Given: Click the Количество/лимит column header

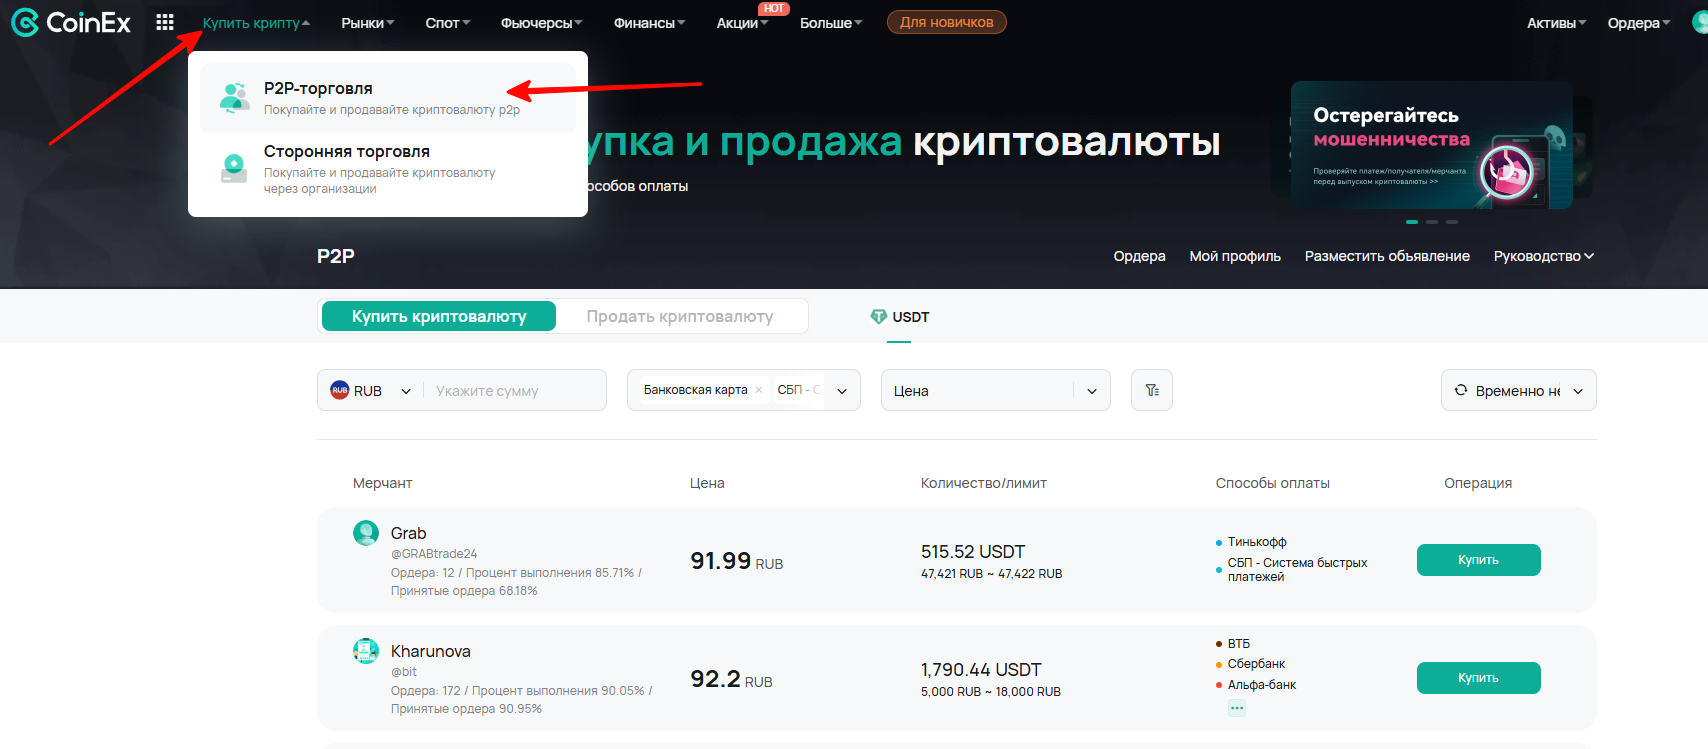Looking at the screenshot, I should [x=984, y=483].
